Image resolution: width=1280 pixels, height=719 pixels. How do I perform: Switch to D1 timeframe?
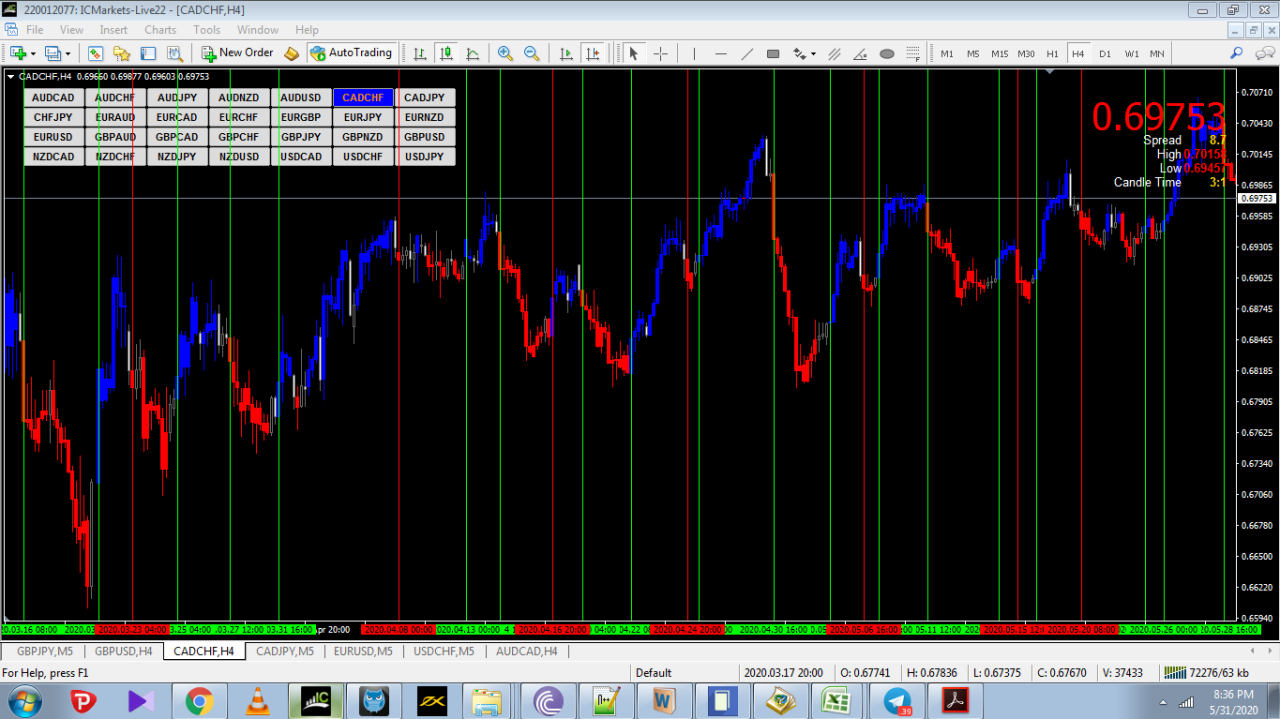point(1104,54)
